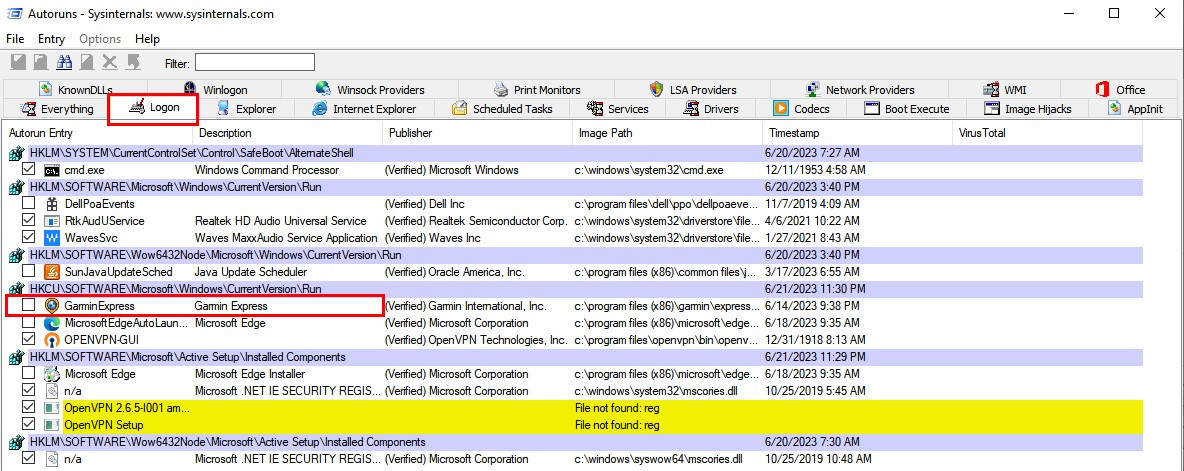Click the binoculars Find icon in toolbar

pyautogui.click(x=64, y=62)
